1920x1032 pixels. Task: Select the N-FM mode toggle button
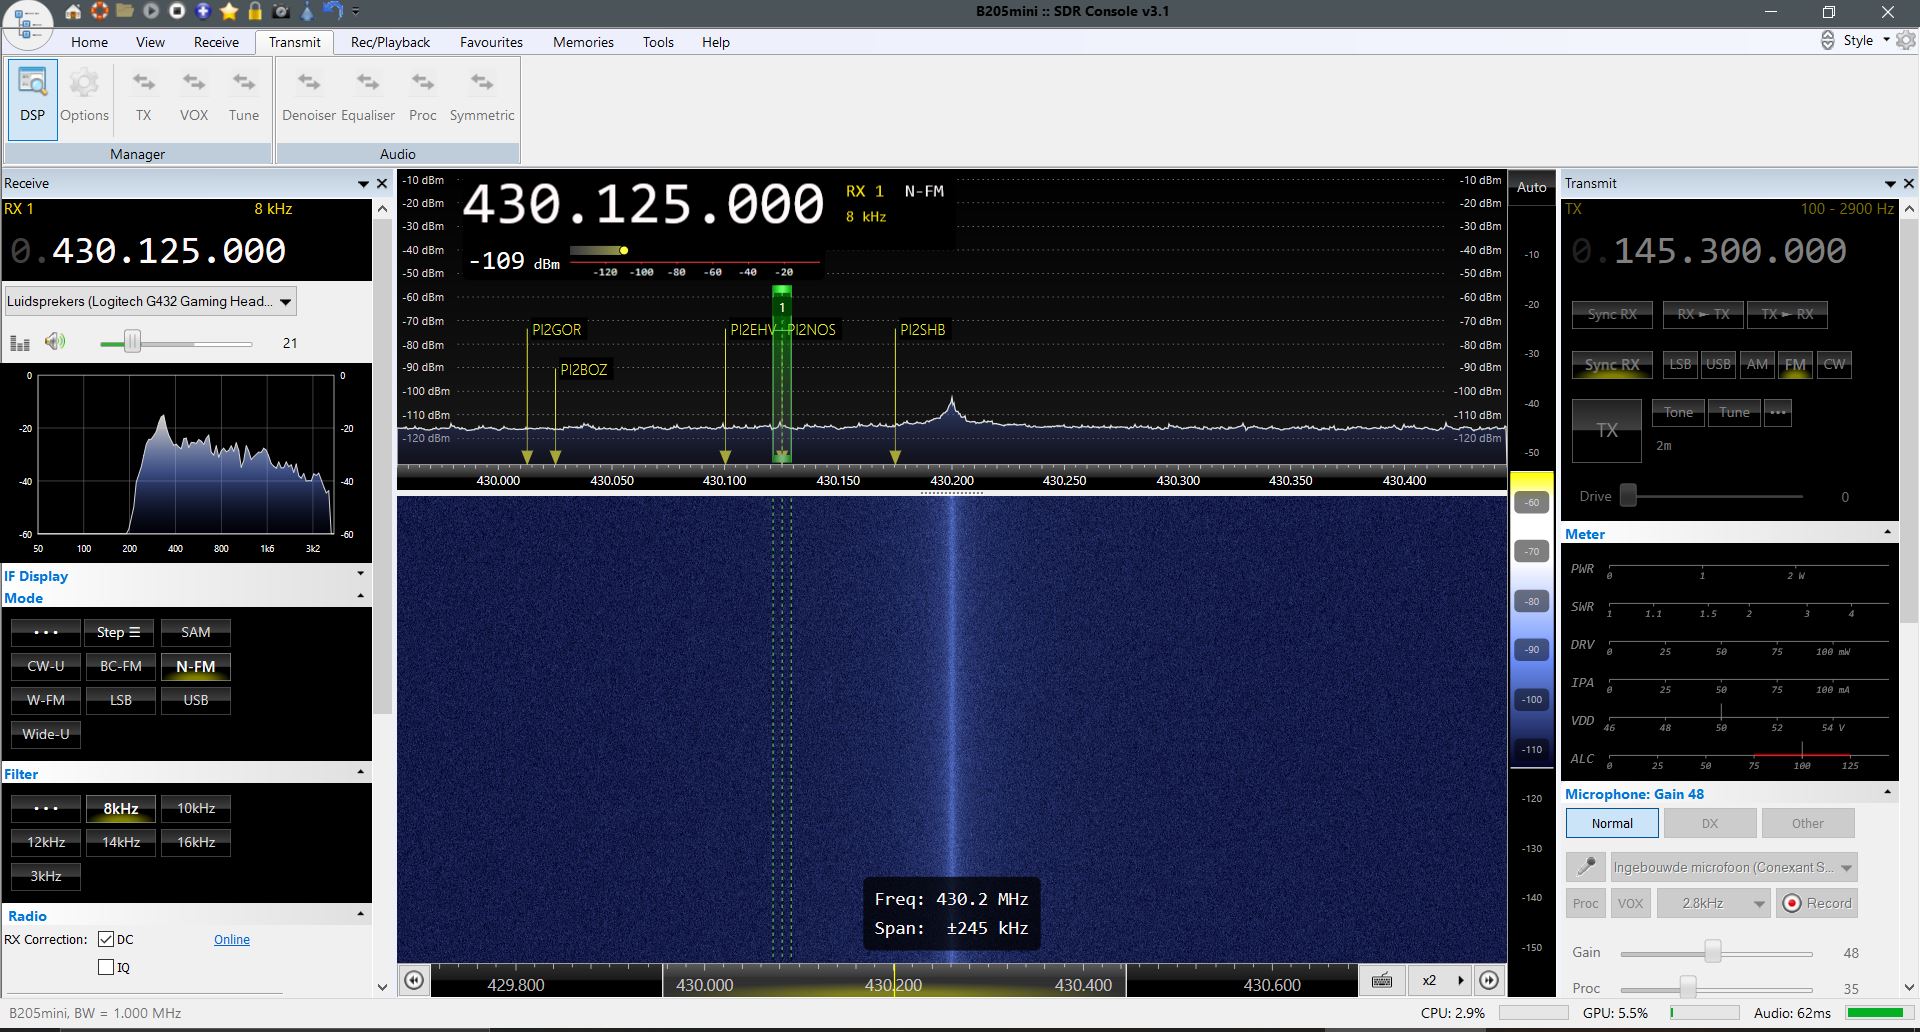tap(196, 666)
